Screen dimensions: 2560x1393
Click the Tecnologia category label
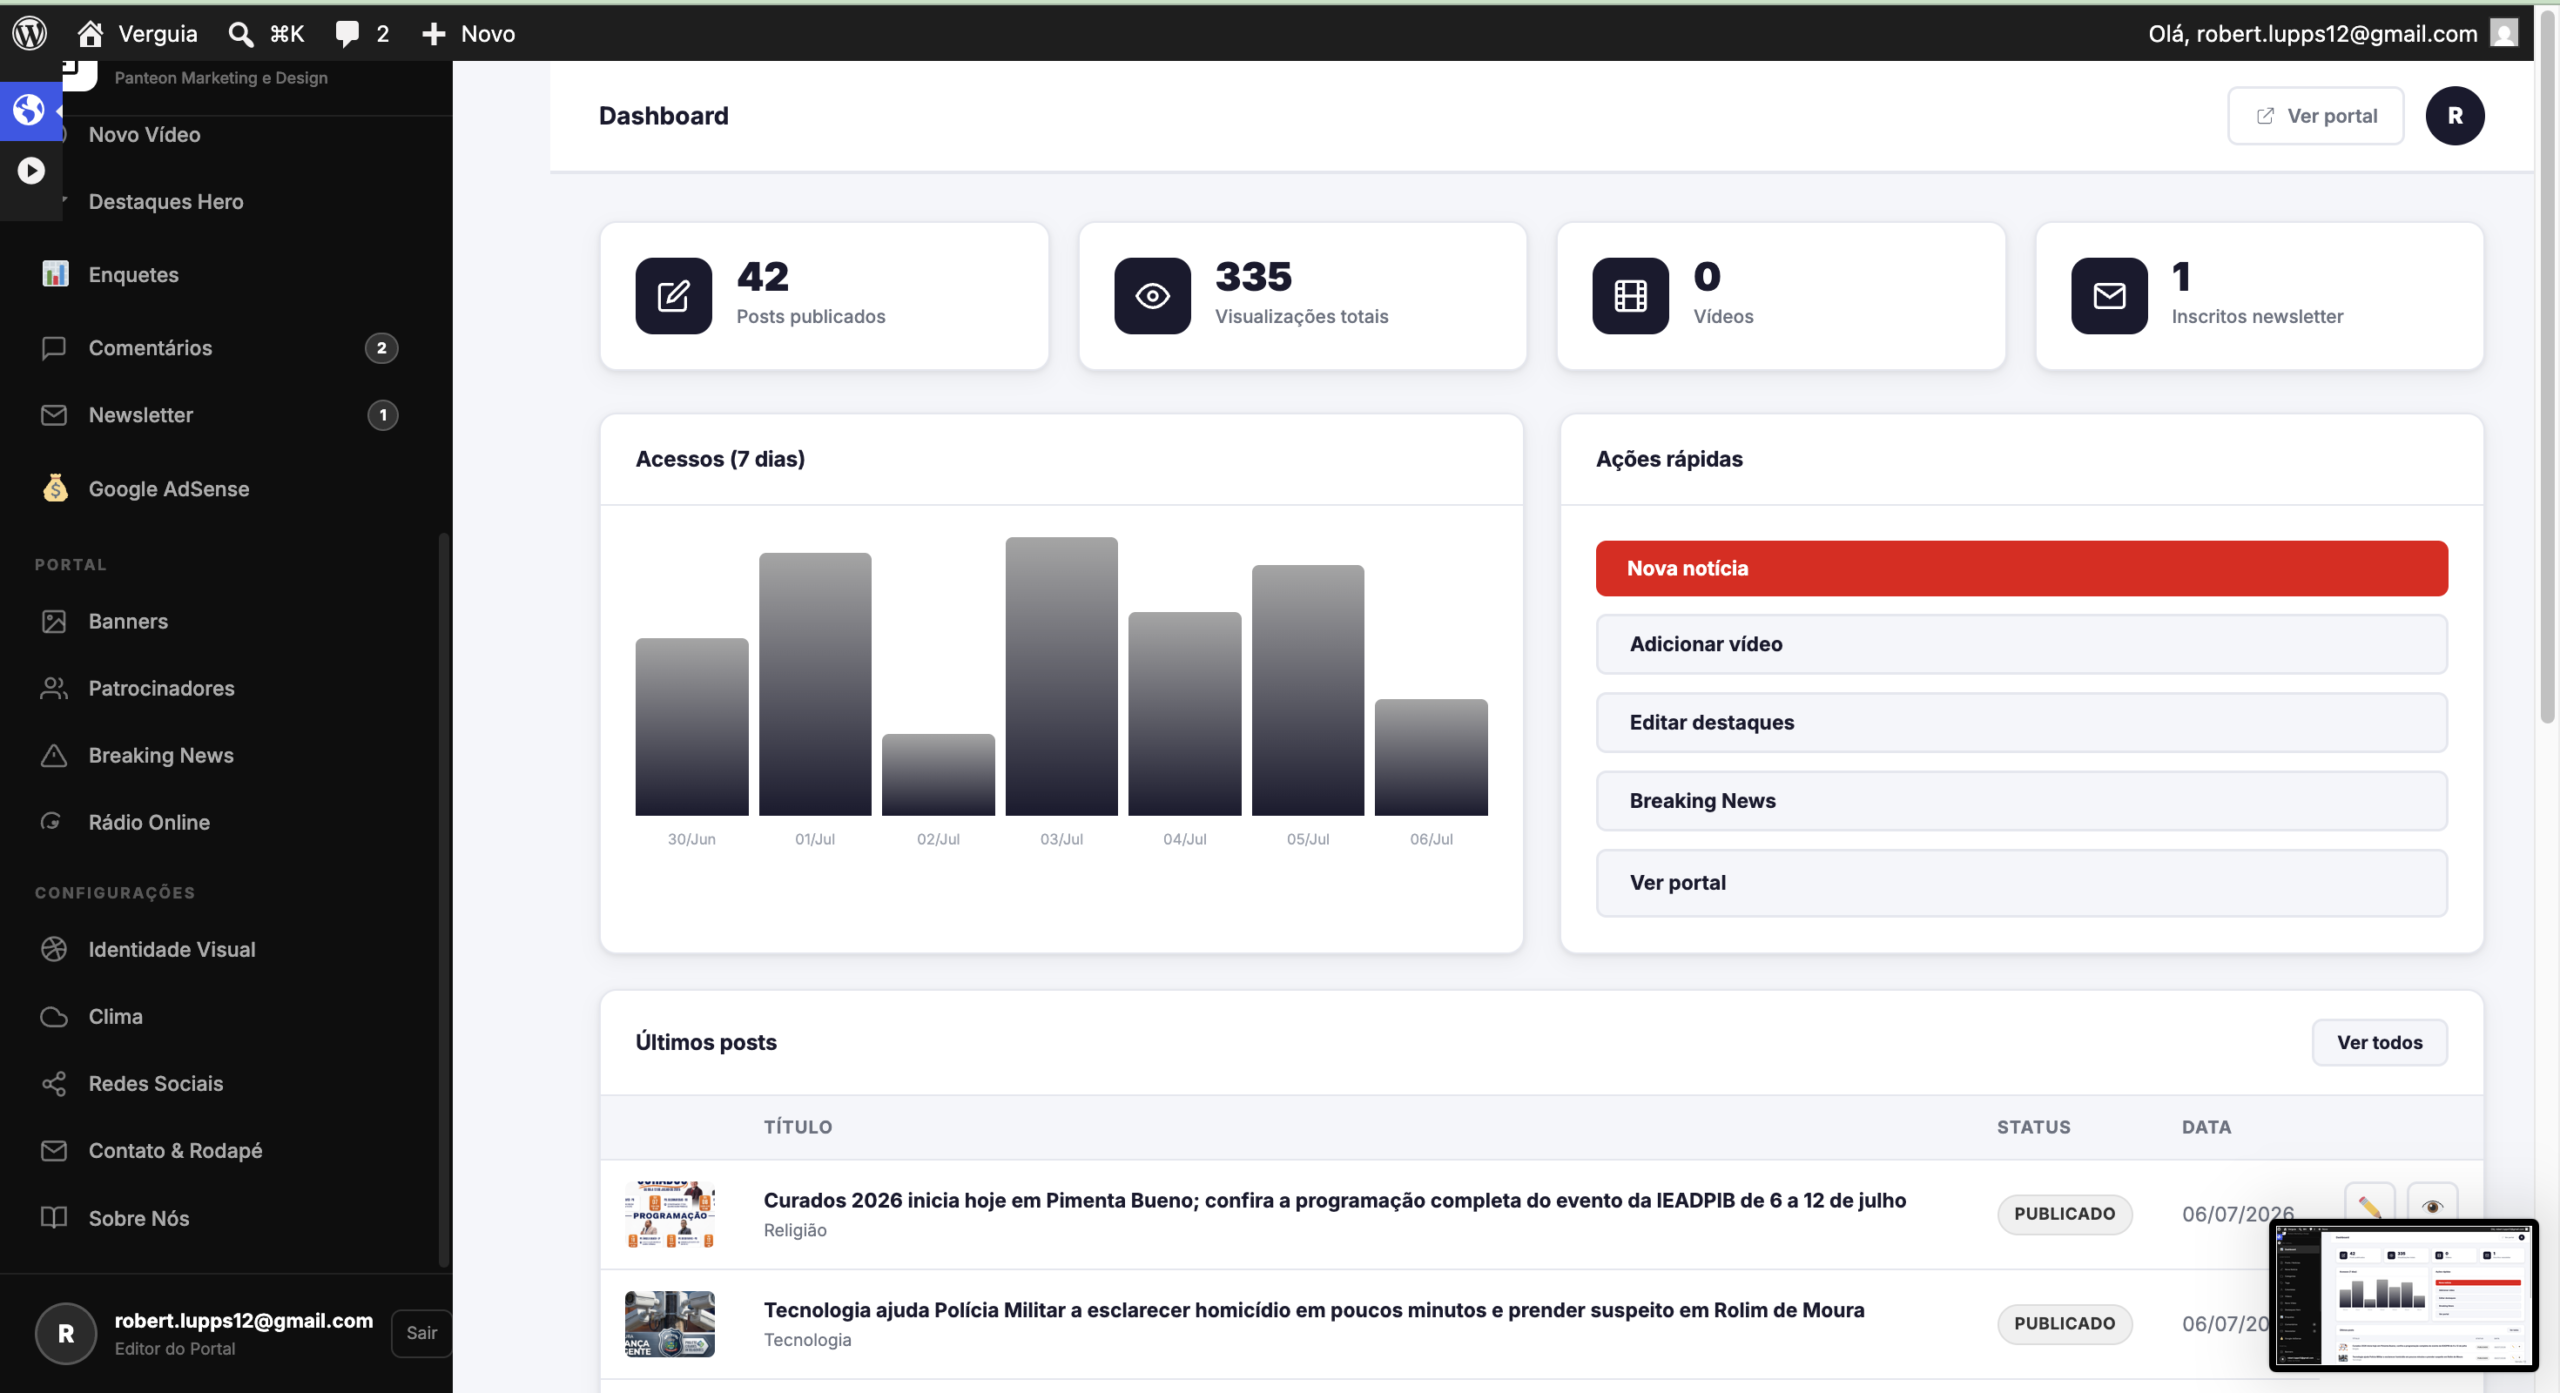(807, 1340)
